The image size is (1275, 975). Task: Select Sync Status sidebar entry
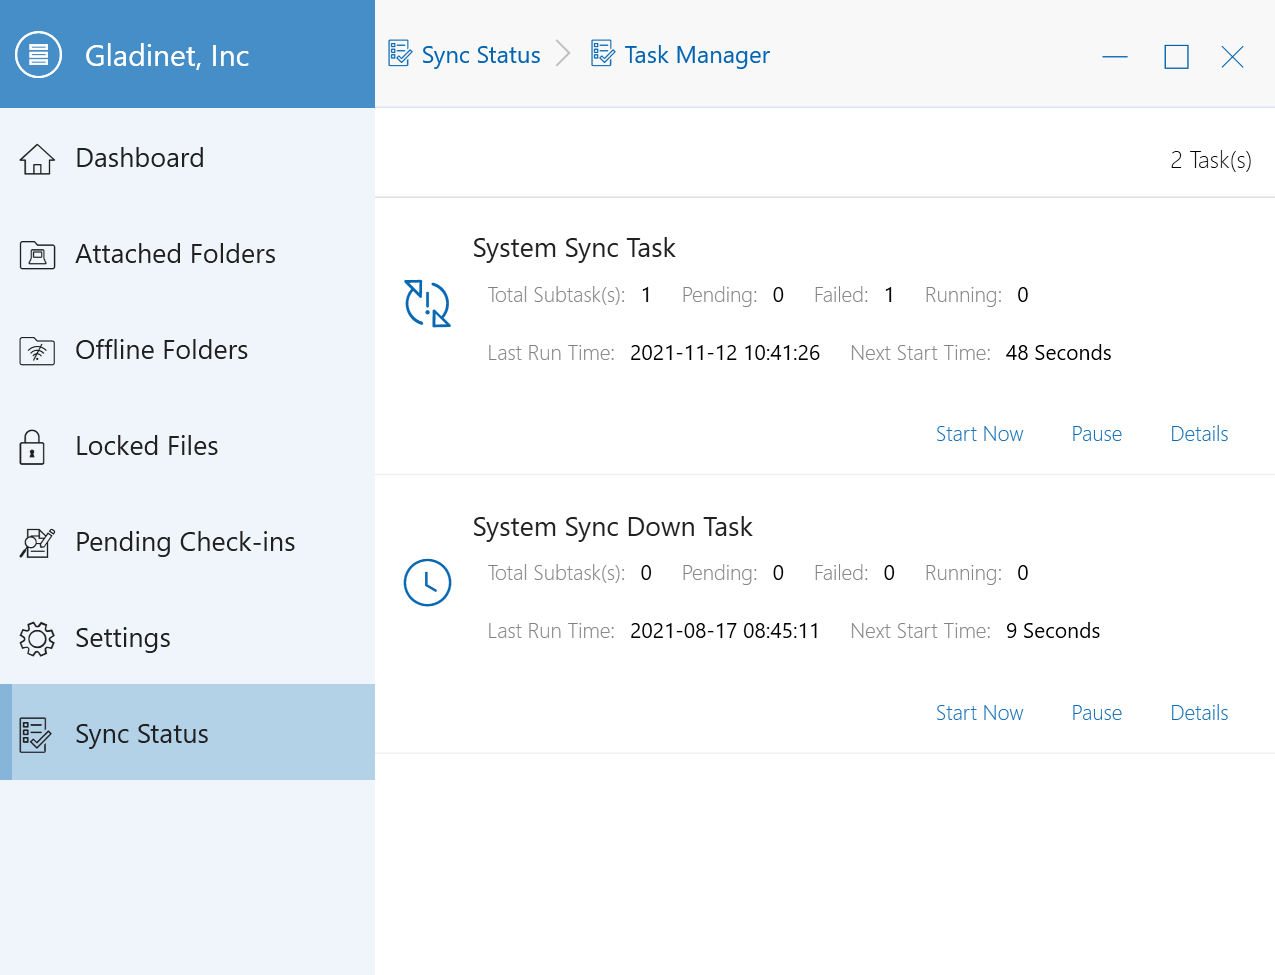coord(187,732)
